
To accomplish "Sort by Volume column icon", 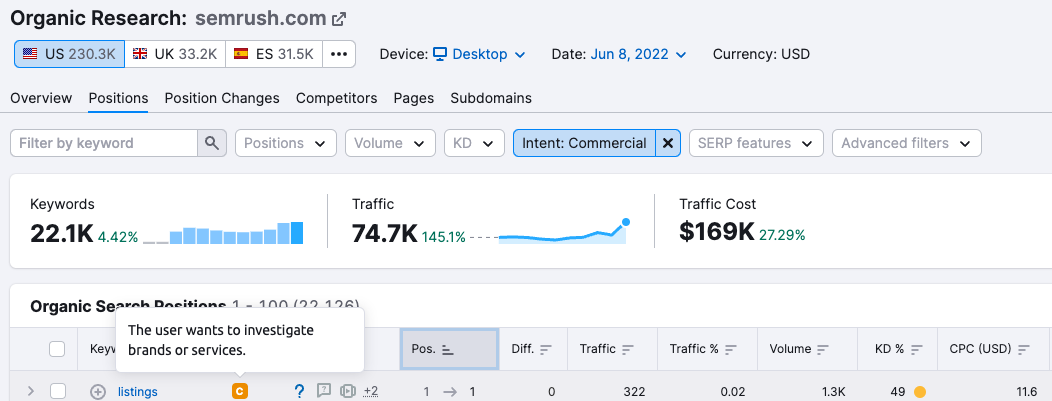I will pyautogui.click(x=823, y=349).
